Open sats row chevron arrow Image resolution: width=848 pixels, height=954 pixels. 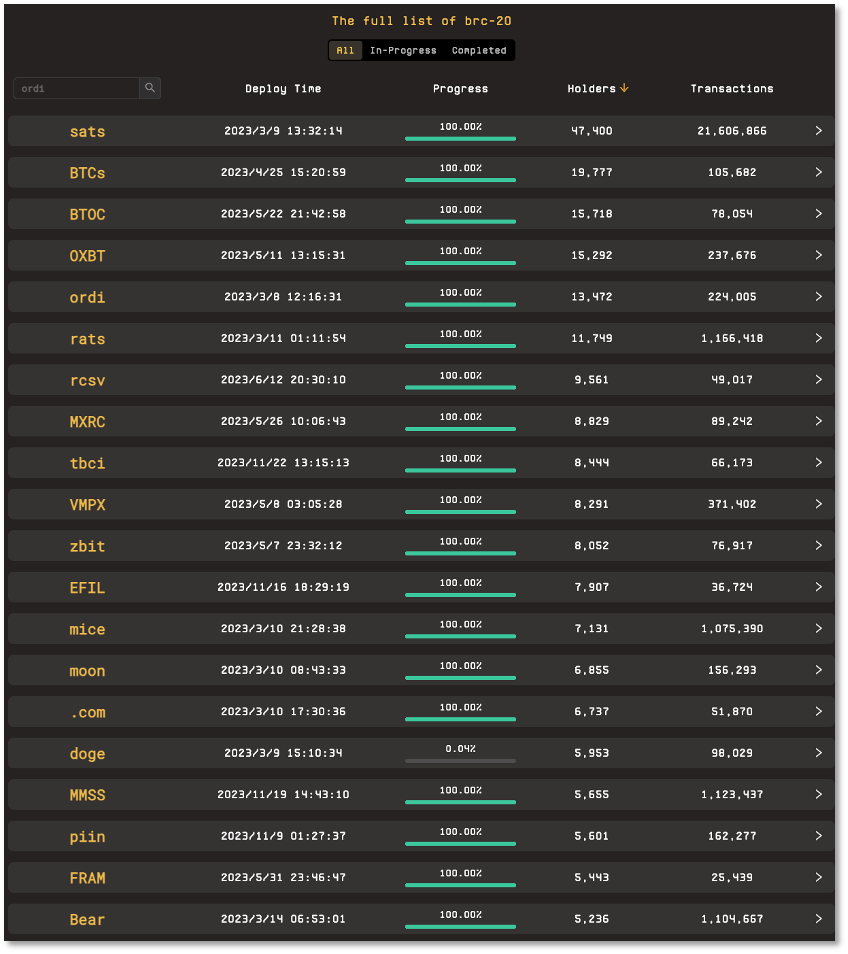coord(818,131)
